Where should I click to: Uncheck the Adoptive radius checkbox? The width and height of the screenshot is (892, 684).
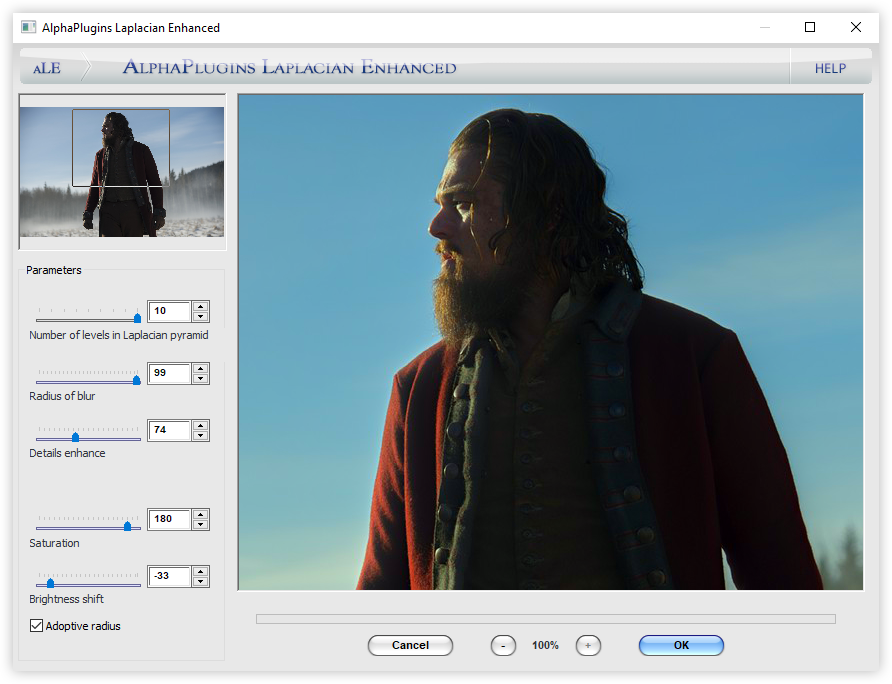pos(36,626)
